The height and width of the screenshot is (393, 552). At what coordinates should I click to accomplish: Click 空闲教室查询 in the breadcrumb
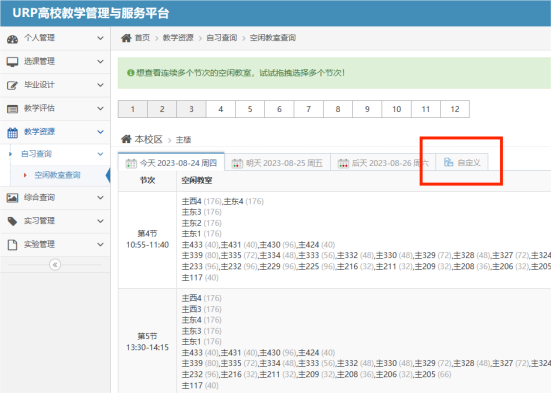pos(273,38)
